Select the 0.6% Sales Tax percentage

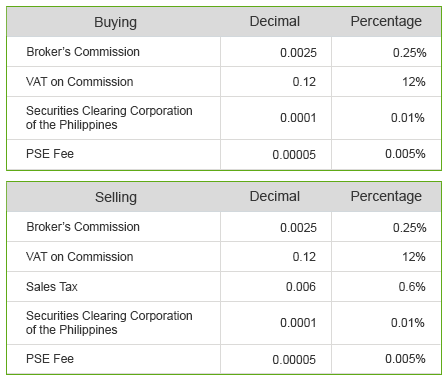click(x=412, y=287)
